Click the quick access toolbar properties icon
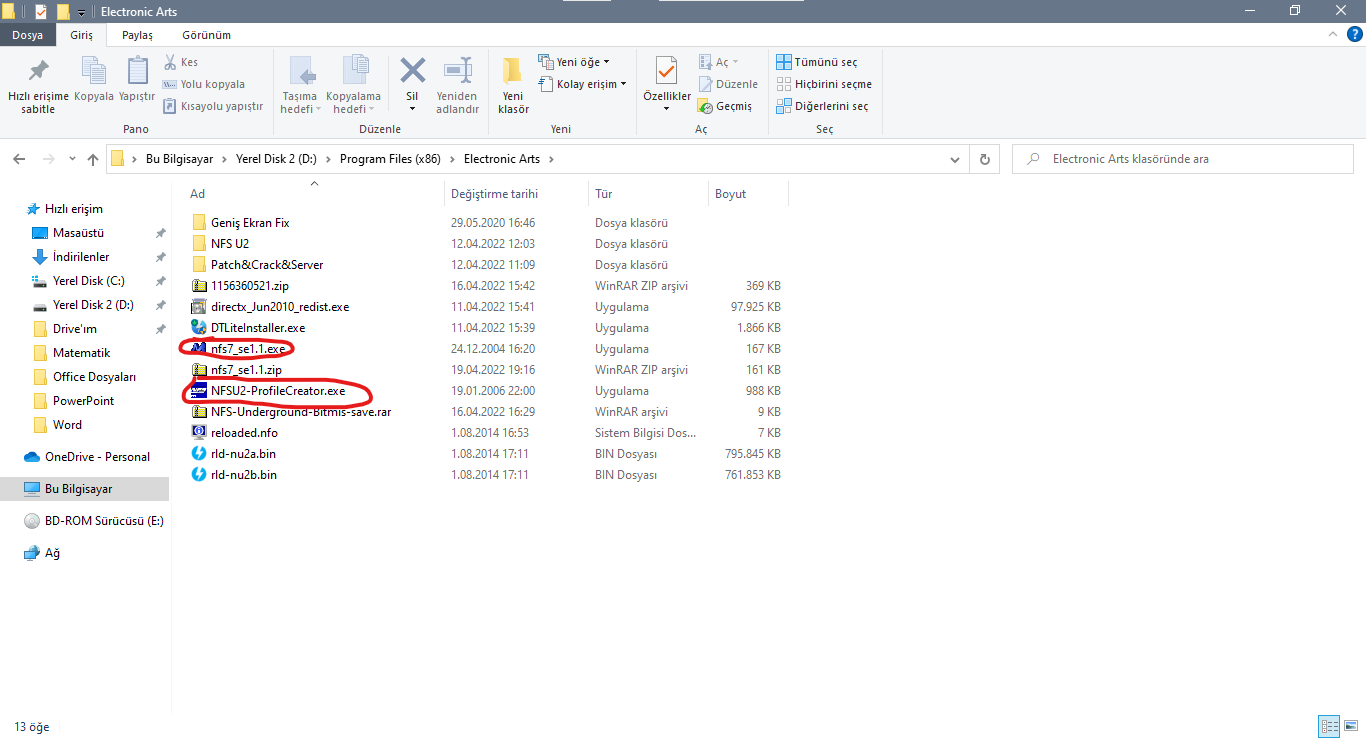The image size is (1366, 738). point(41,11)
